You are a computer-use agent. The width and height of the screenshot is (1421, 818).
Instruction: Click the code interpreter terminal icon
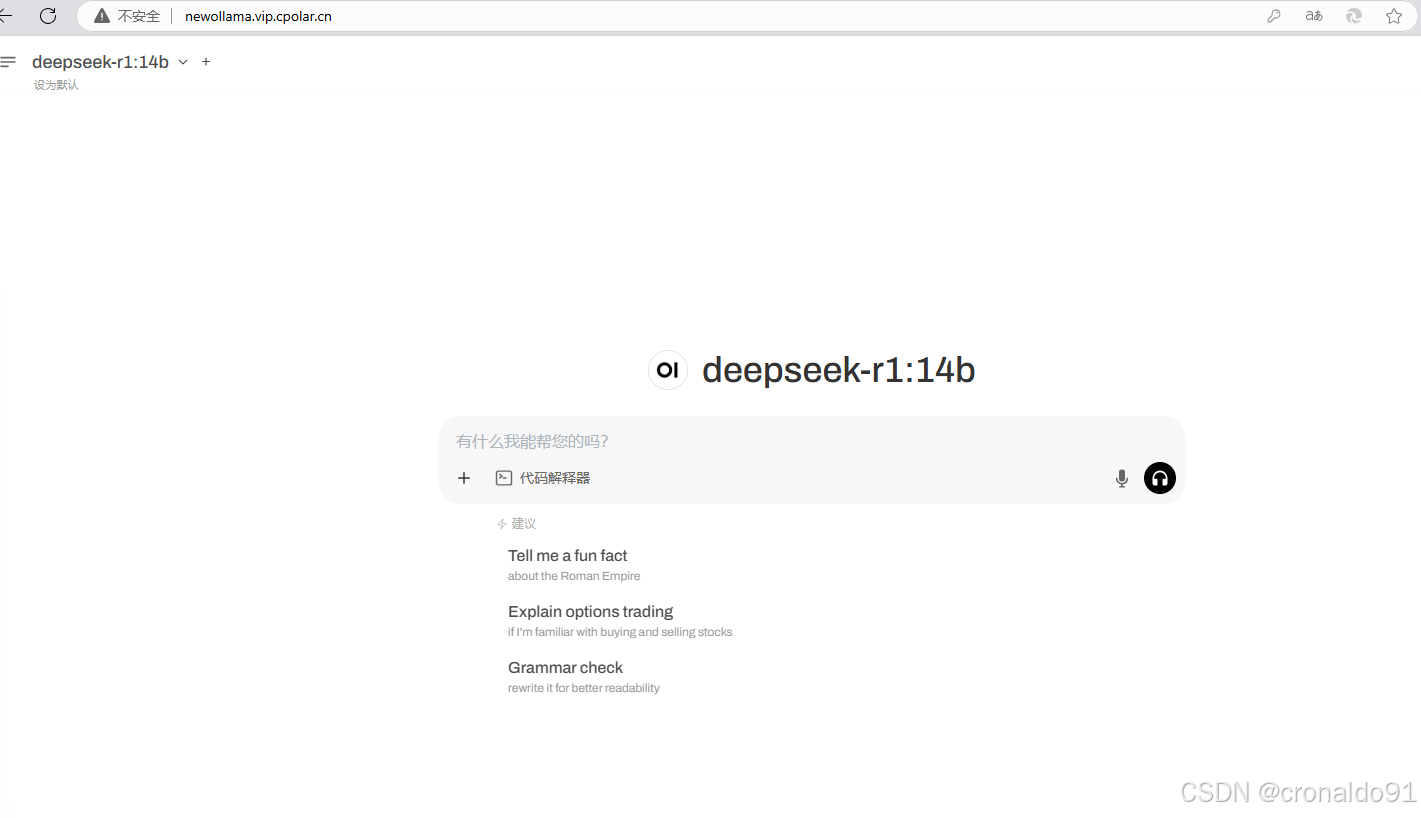click(x=504, y=478)
